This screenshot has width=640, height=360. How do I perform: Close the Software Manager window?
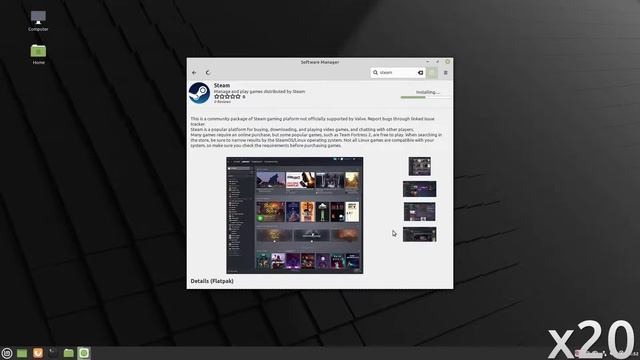[x=447, y=62]
